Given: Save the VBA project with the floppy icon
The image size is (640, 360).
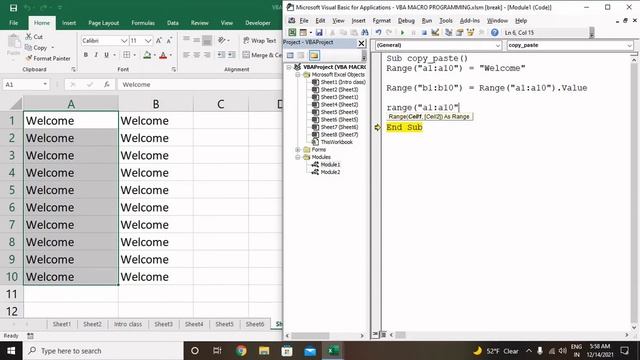Looking at the screenshot, I should [x=319, y=32].
